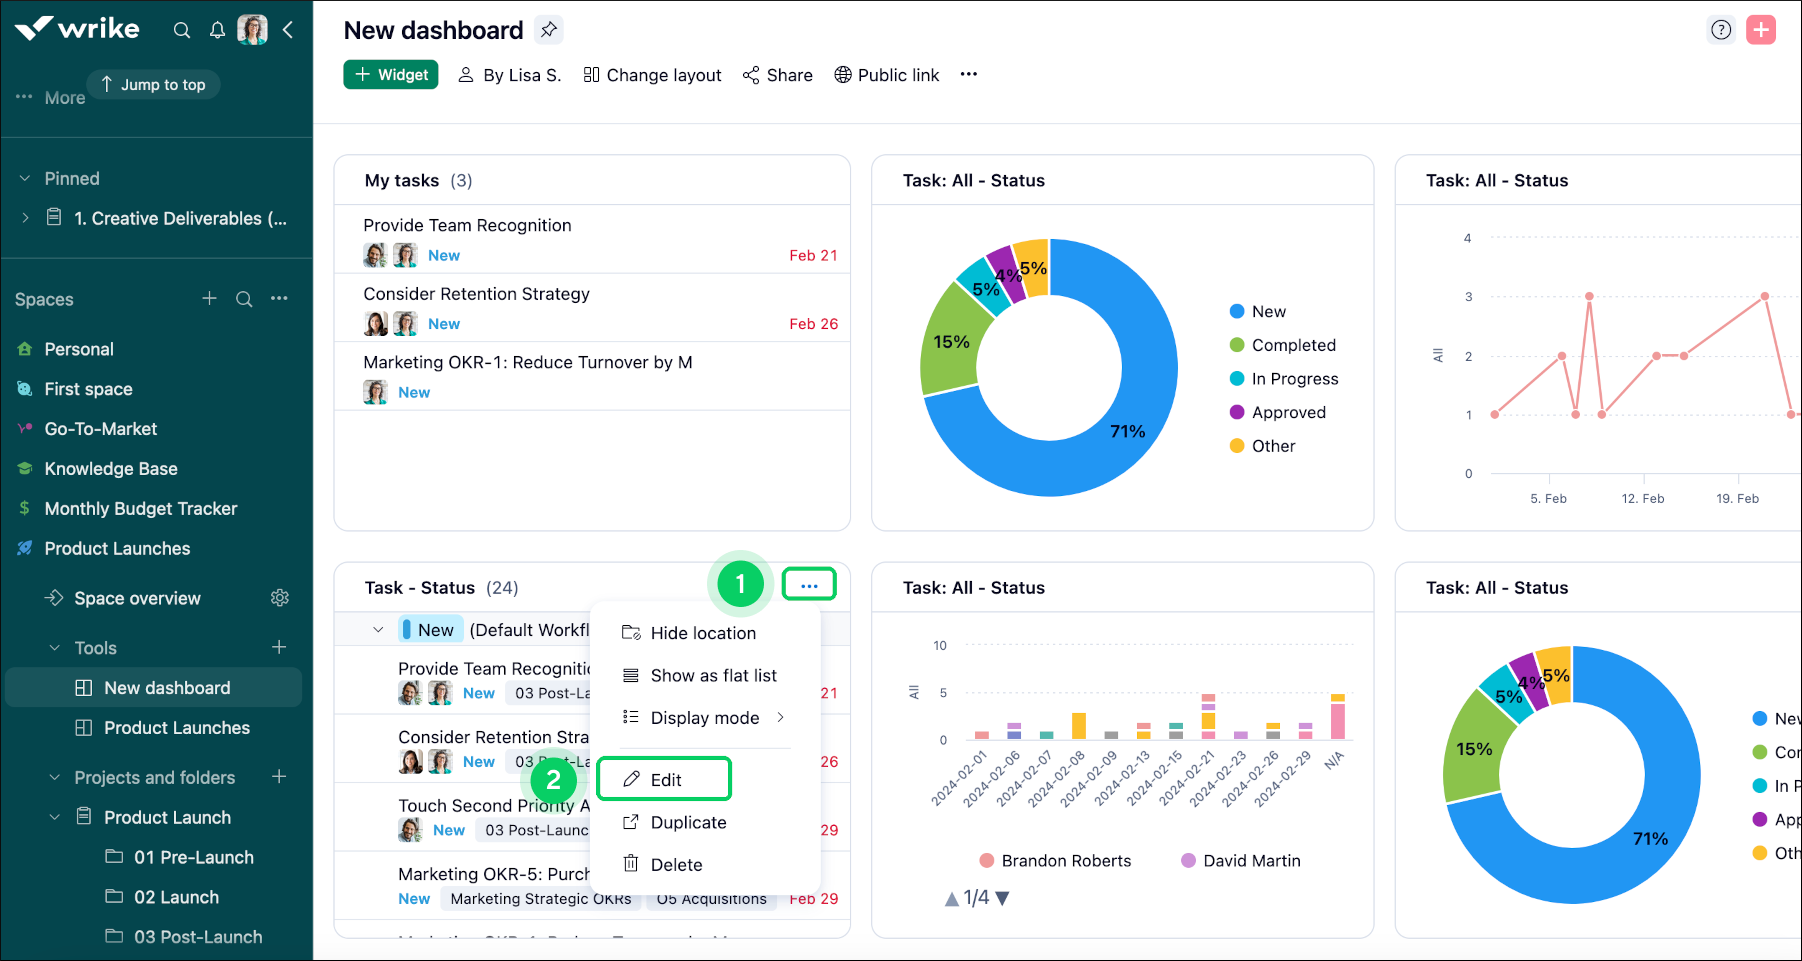Expand the 1. Creative Deliverables item
Image resolution: width=1802 pixels, height=961 pixels.
pyautogui.click(x=25, y=218)
